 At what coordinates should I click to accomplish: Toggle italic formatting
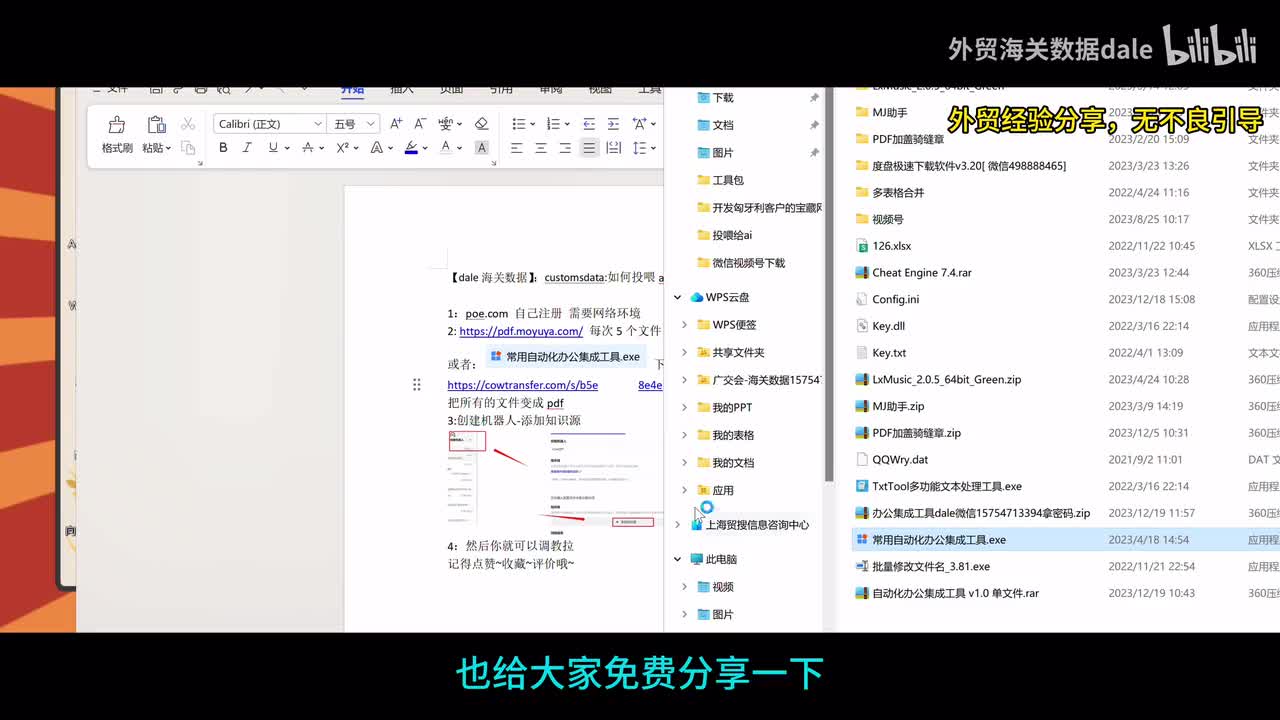coord(247,148)
